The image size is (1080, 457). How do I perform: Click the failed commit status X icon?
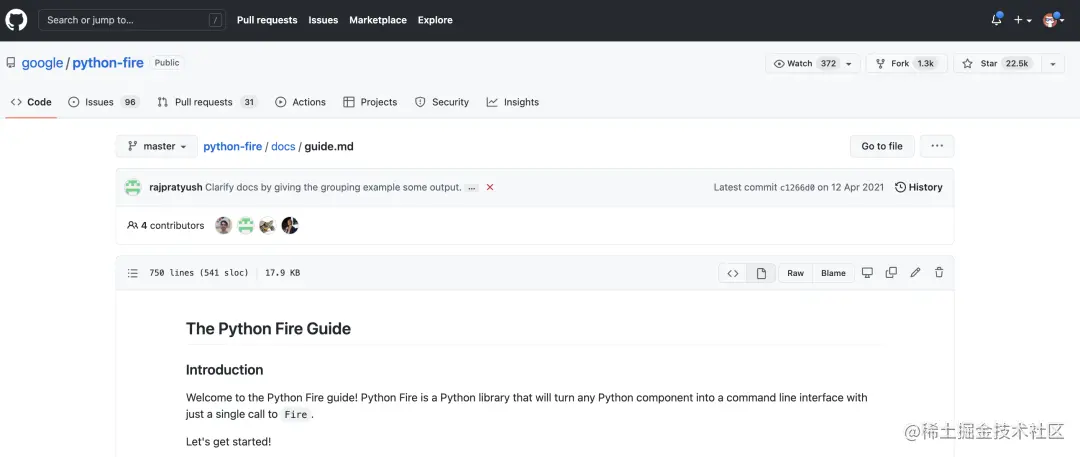coord(490,187)
